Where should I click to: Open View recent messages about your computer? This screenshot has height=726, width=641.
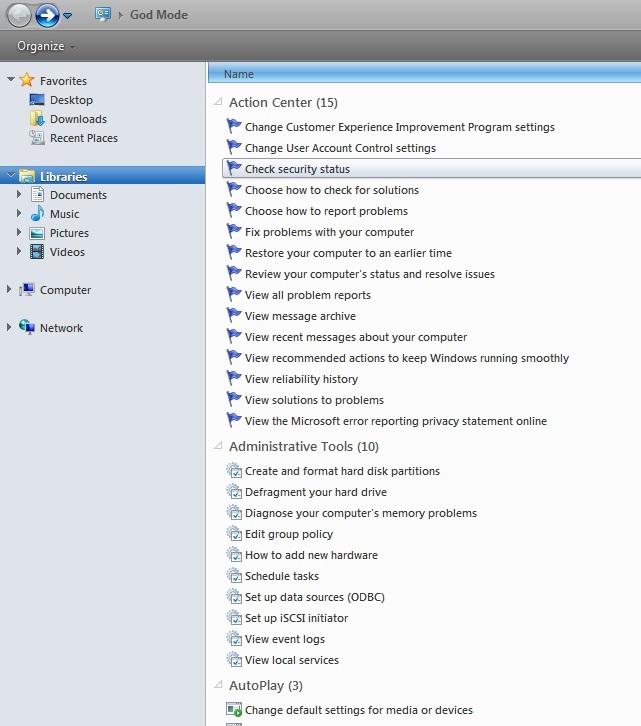click(356, 337)
